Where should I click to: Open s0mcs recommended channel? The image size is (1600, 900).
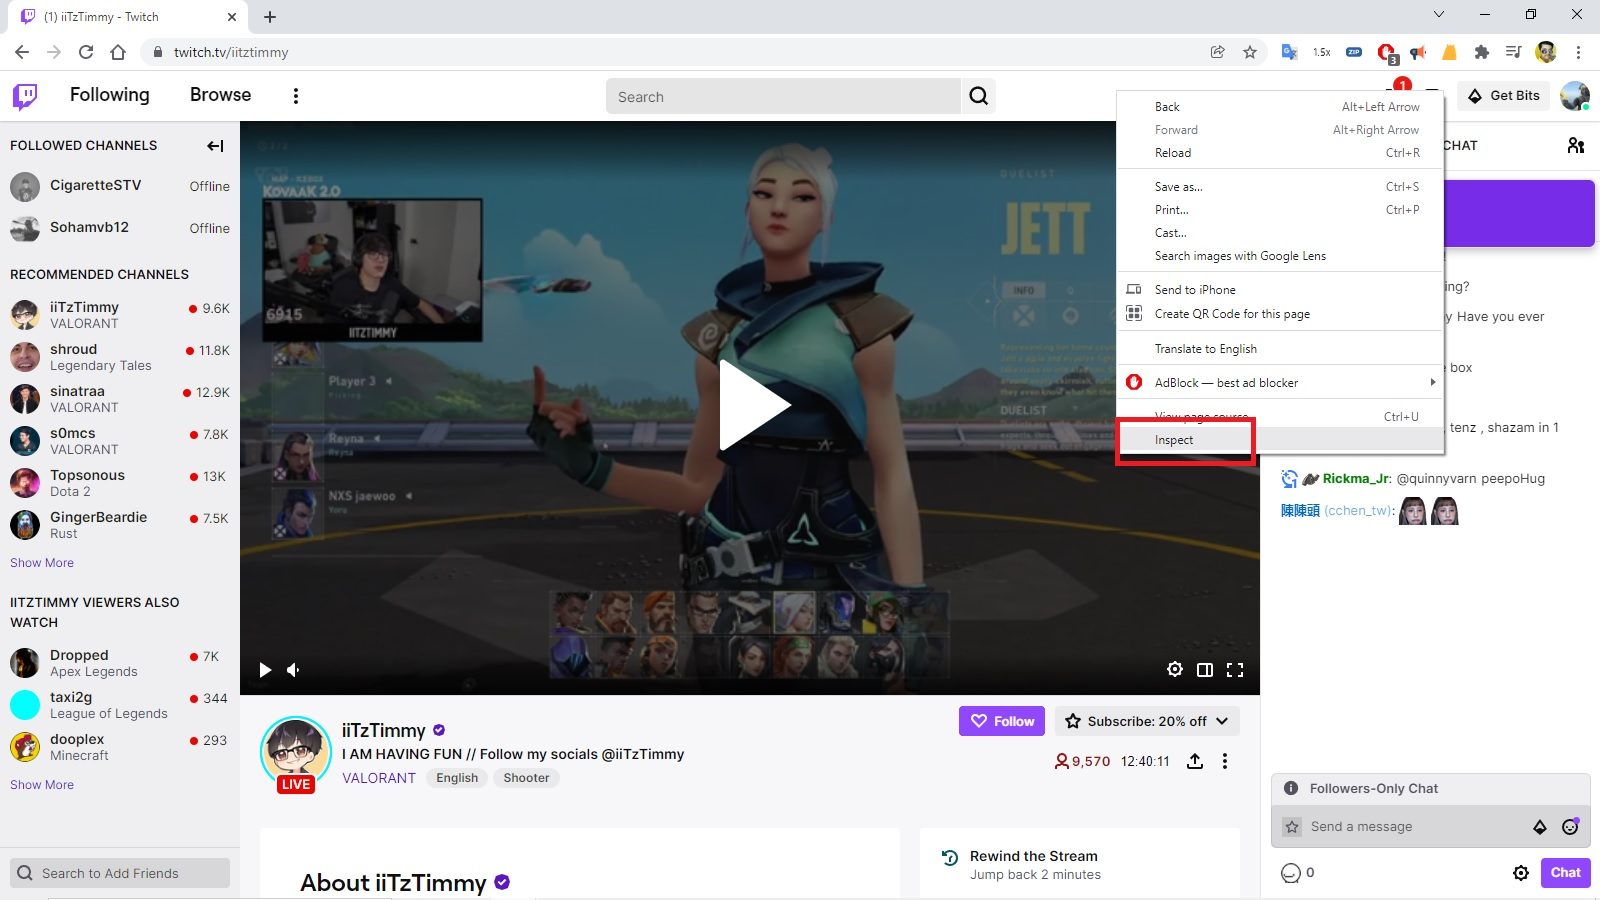point(120,441)
